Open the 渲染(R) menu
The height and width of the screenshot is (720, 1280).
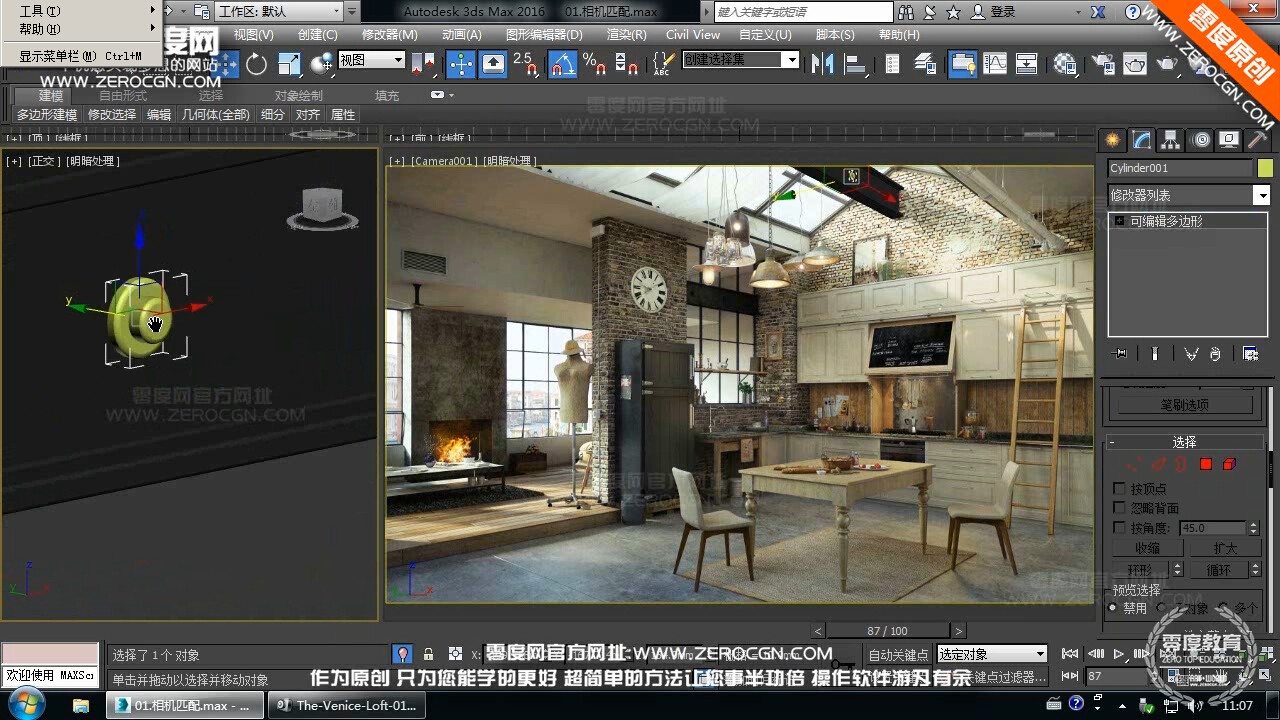pos(627,35)
